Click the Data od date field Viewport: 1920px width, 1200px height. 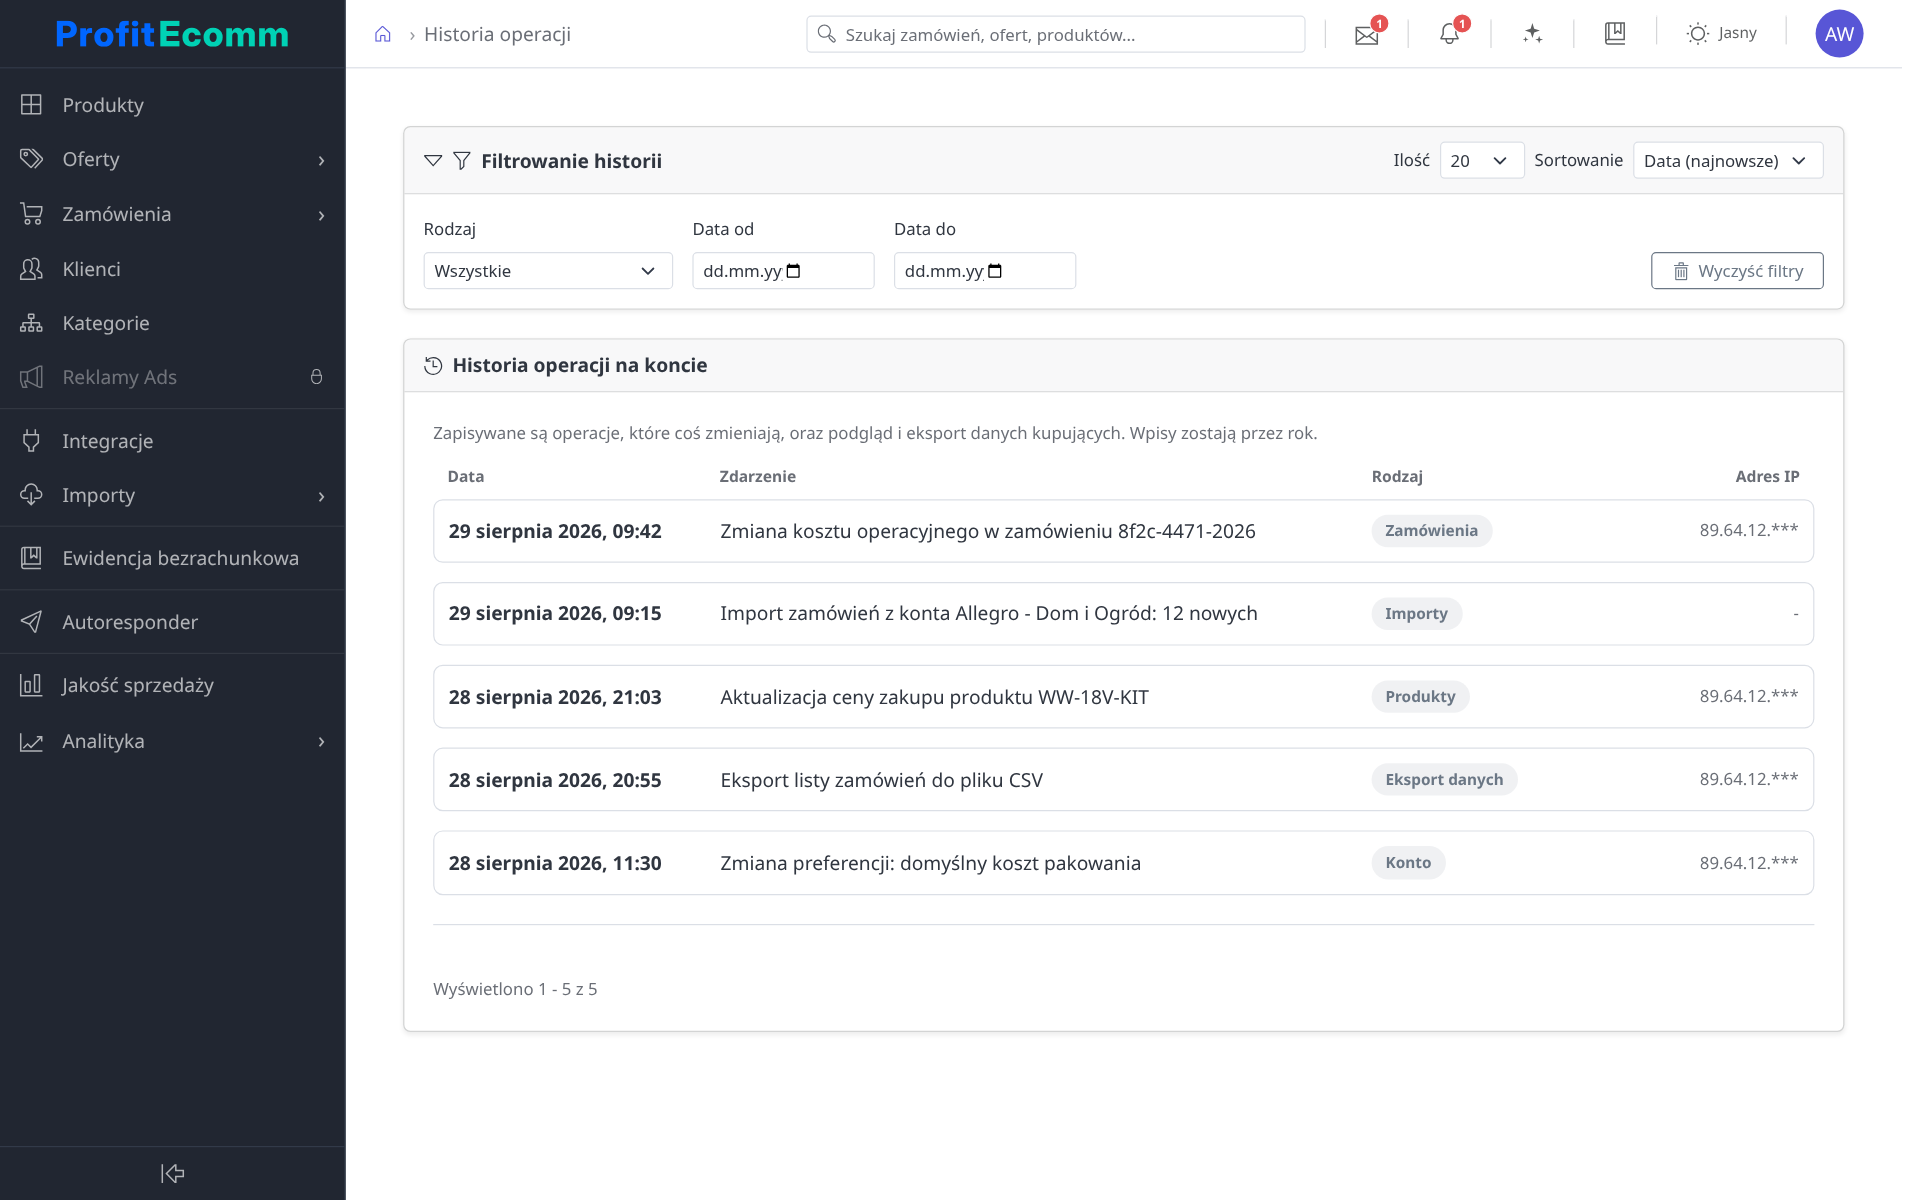tap(783, 271)
